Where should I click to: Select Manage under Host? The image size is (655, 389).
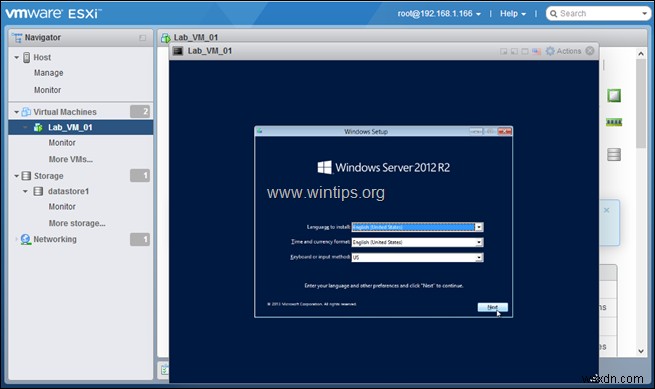48,73
